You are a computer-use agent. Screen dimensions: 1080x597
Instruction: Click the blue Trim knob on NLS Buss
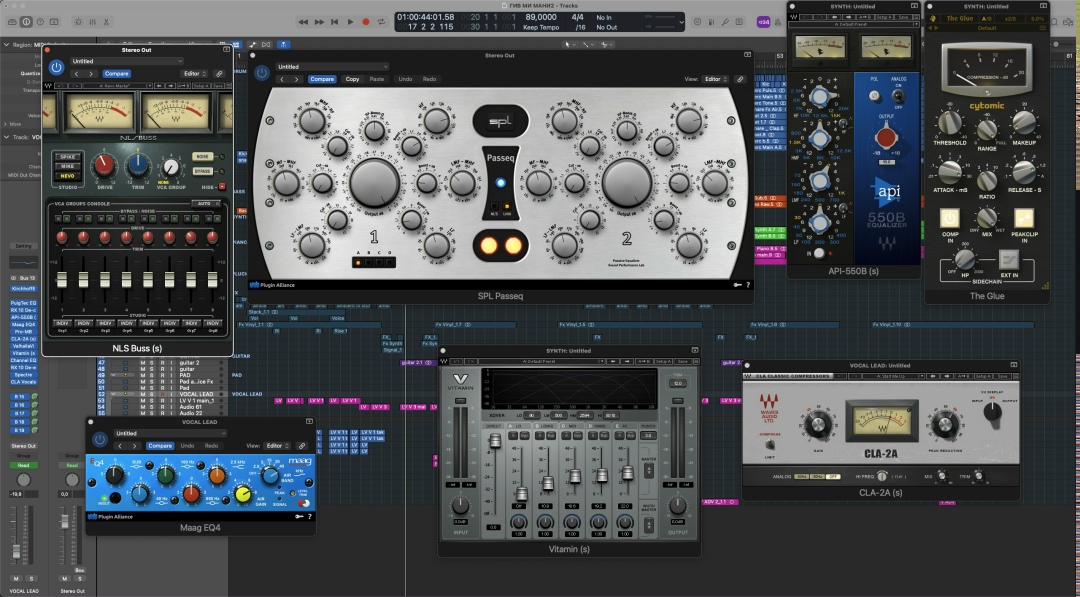(x=138, y=165)
